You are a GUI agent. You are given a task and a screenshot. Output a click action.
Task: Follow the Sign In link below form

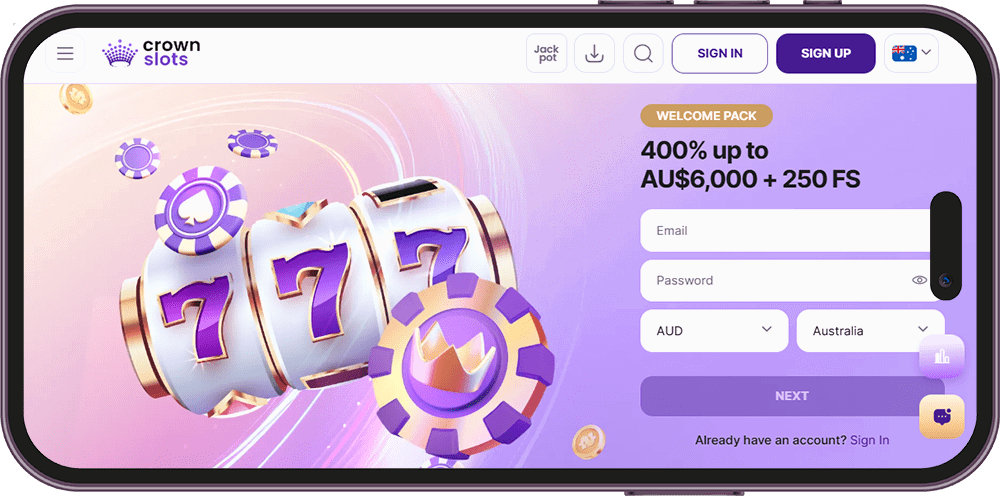pyautogui.click(x=869, y=440)
